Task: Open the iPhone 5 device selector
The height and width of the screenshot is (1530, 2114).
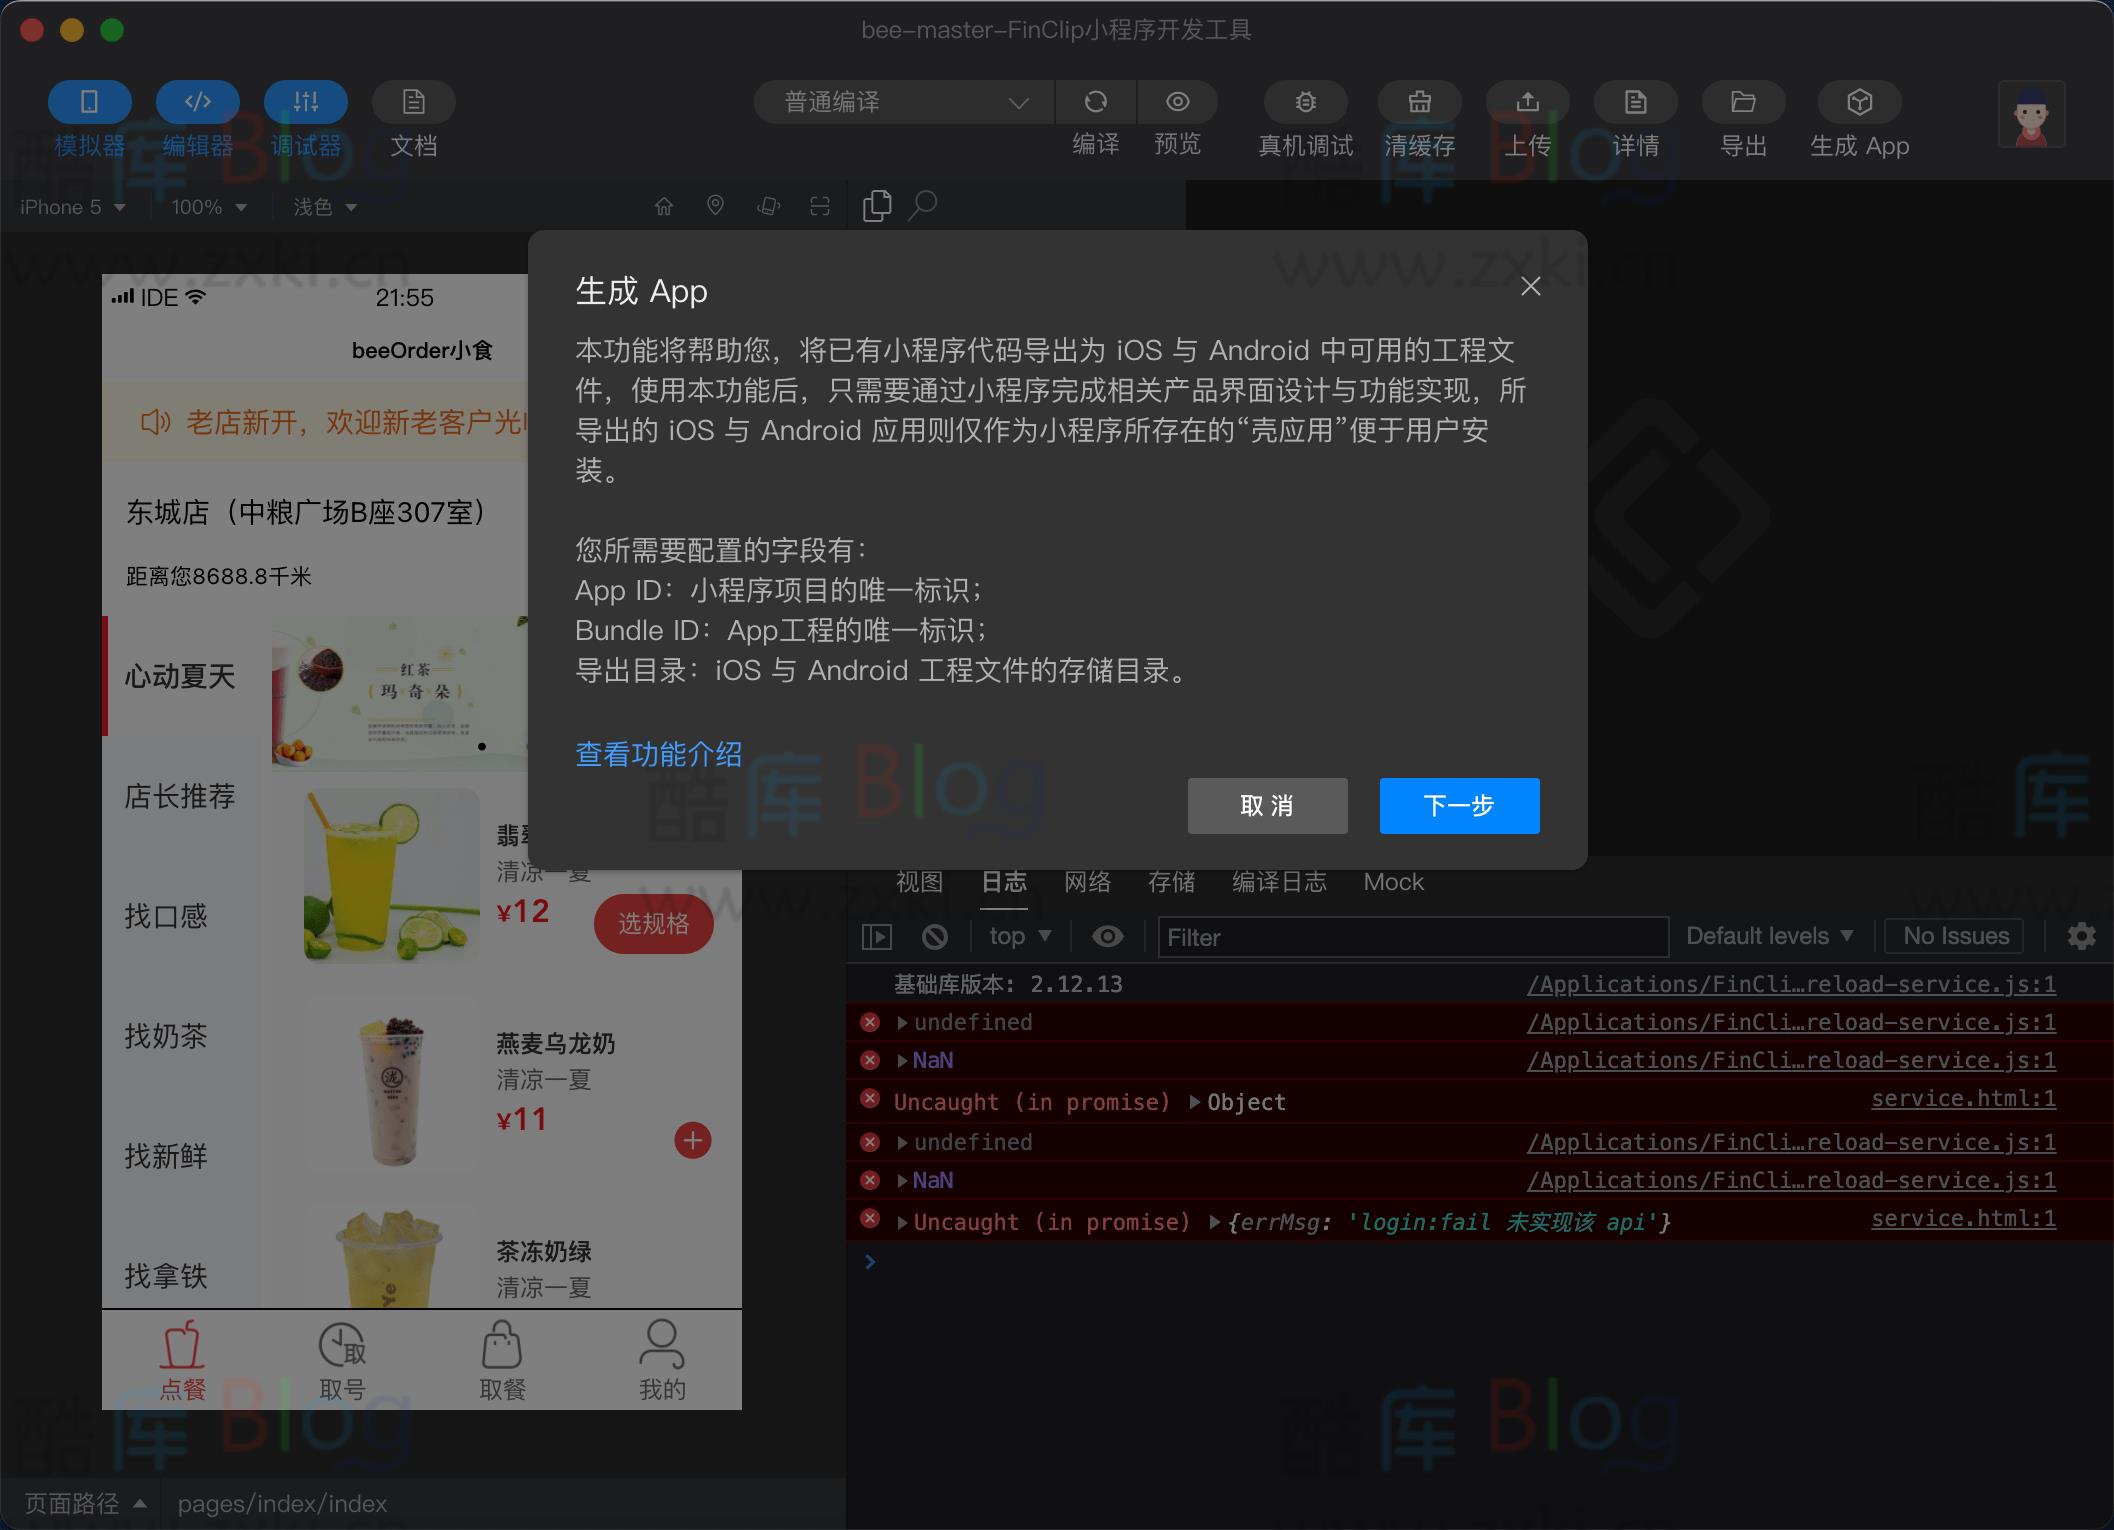Action: coord(71,207)
